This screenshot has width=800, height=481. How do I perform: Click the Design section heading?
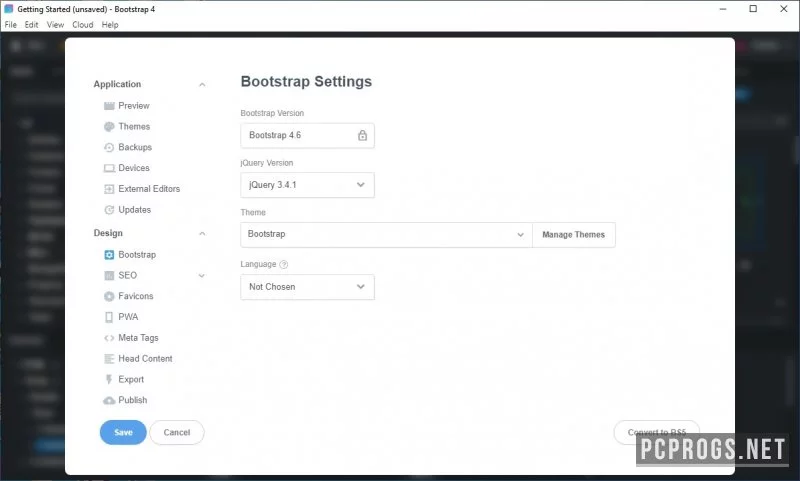click(x=108, y=233)
